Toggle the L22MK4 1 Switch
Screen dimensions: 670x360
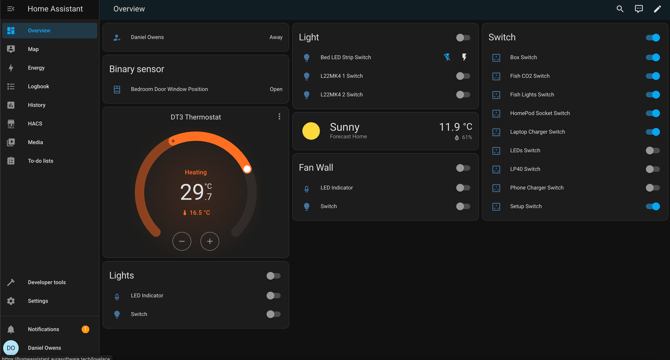pyautogui.click(x=463, y=76)
